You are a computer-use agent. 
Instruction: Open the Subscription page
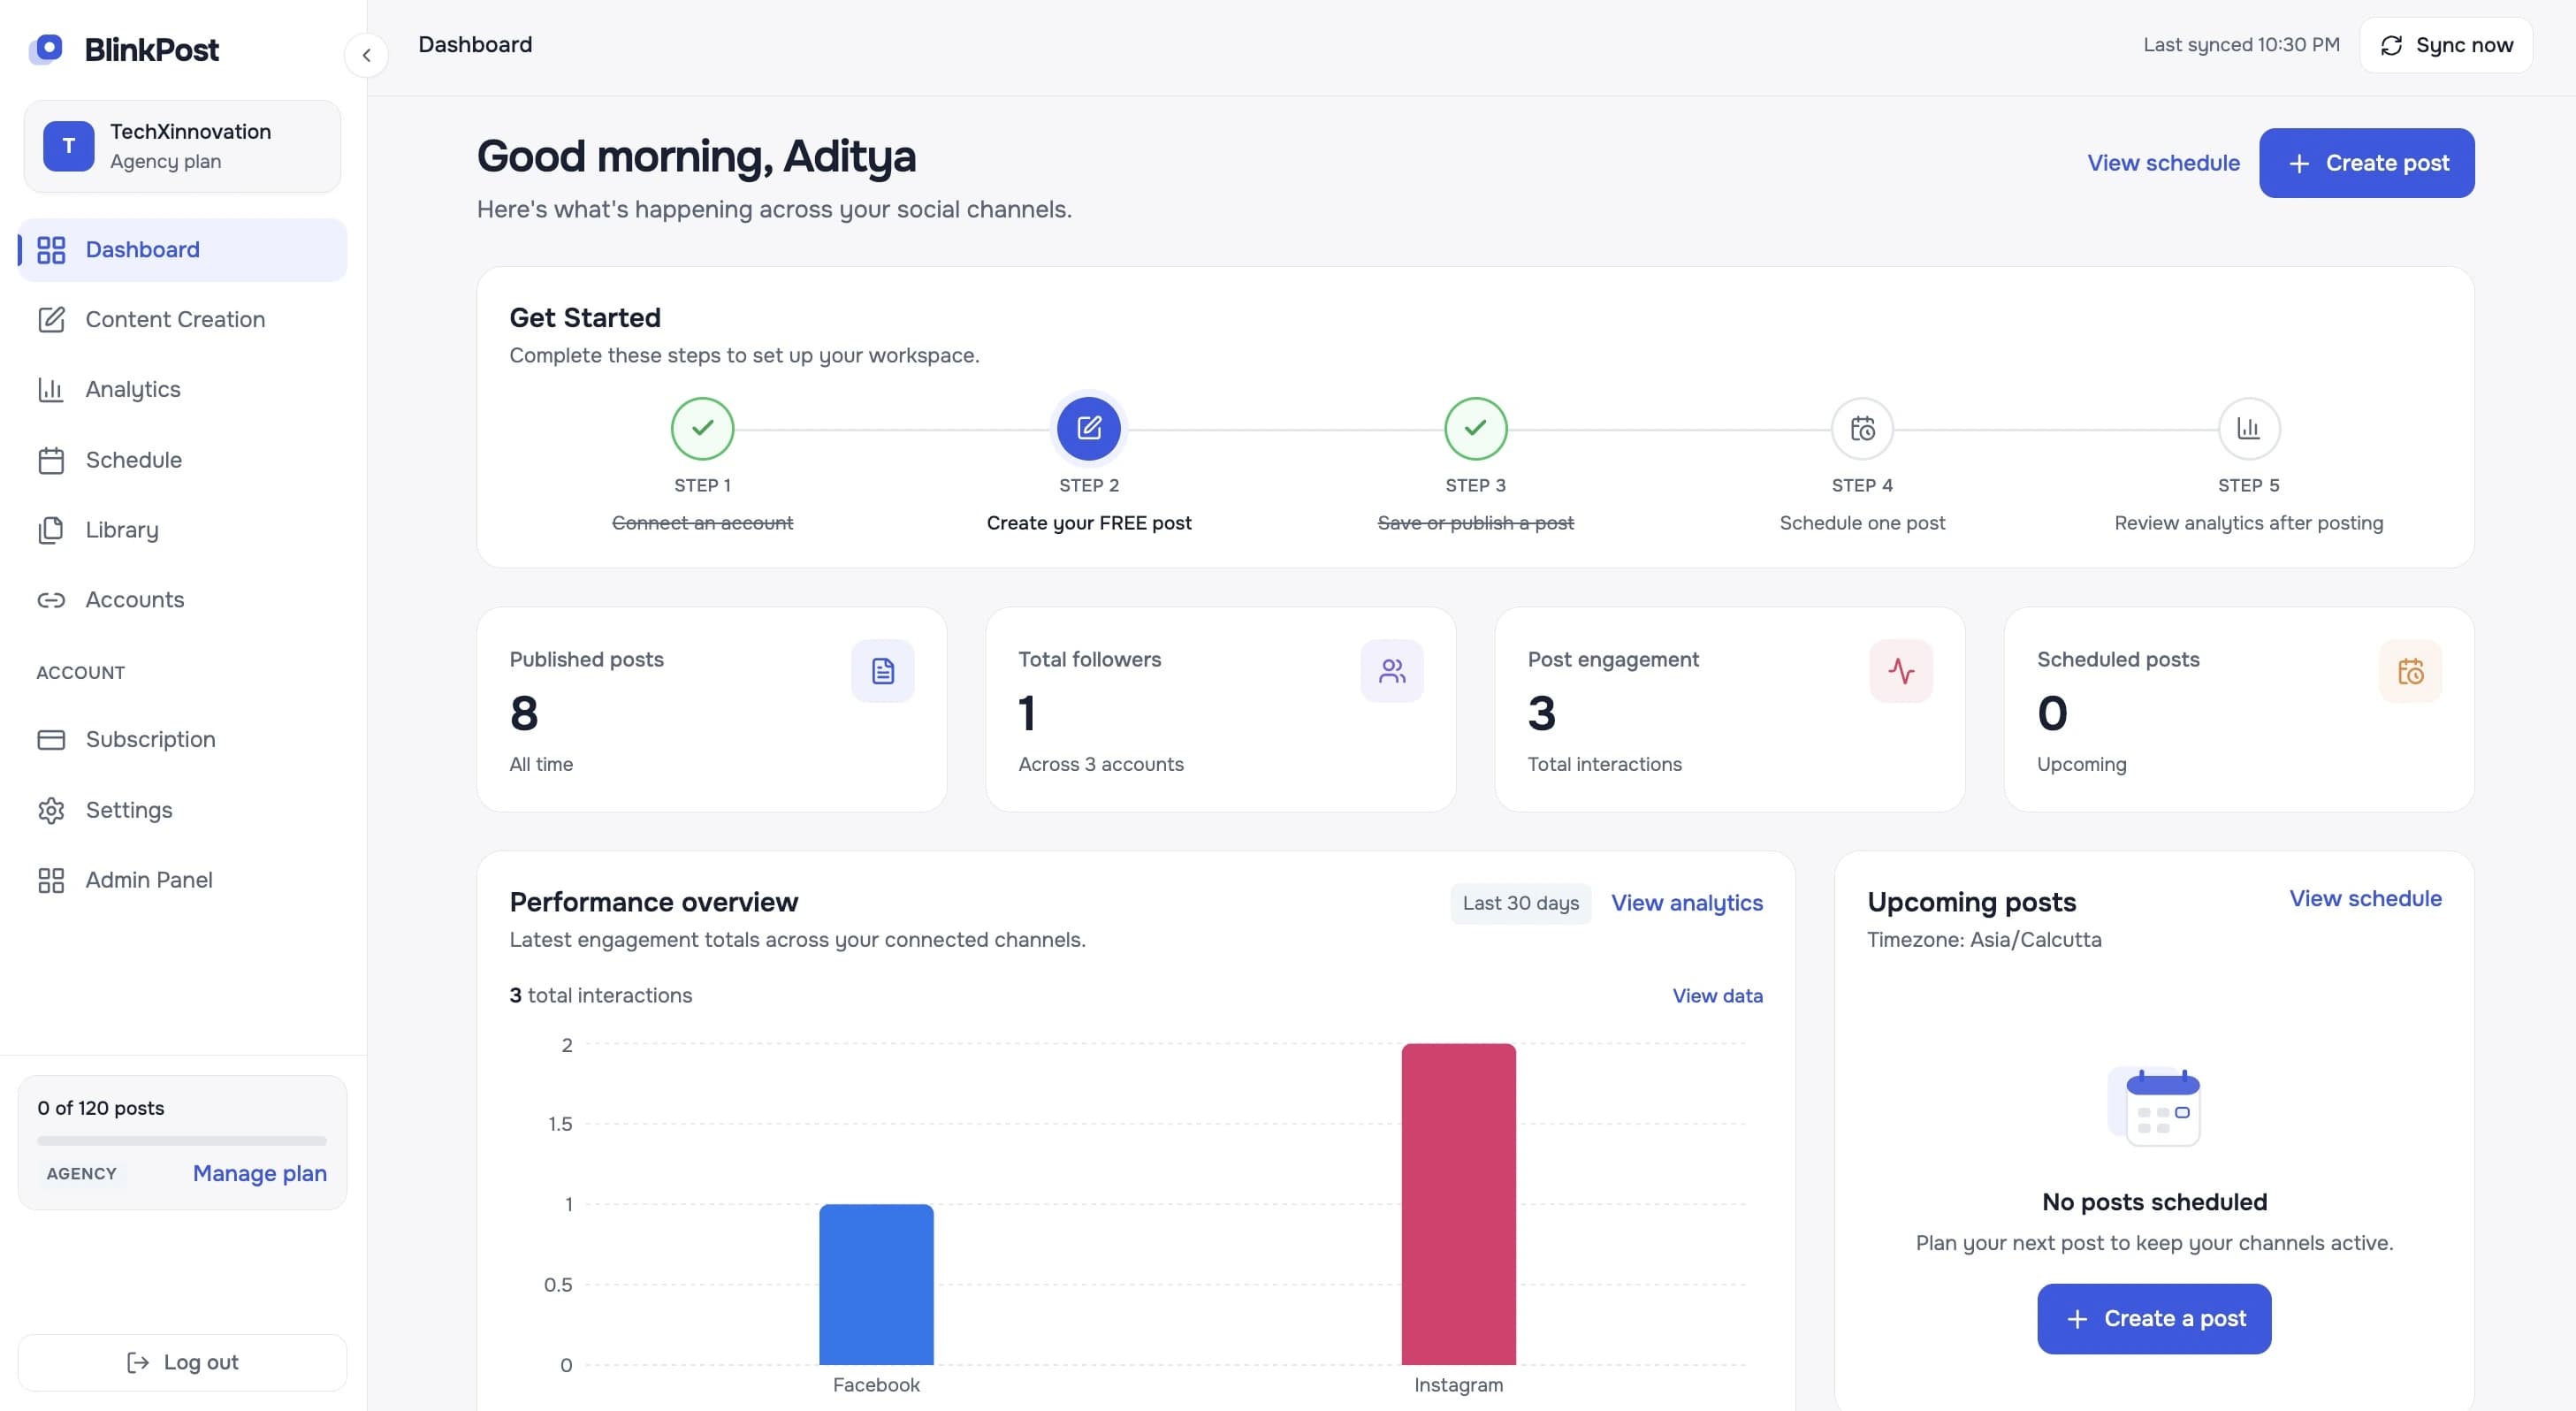182,740
